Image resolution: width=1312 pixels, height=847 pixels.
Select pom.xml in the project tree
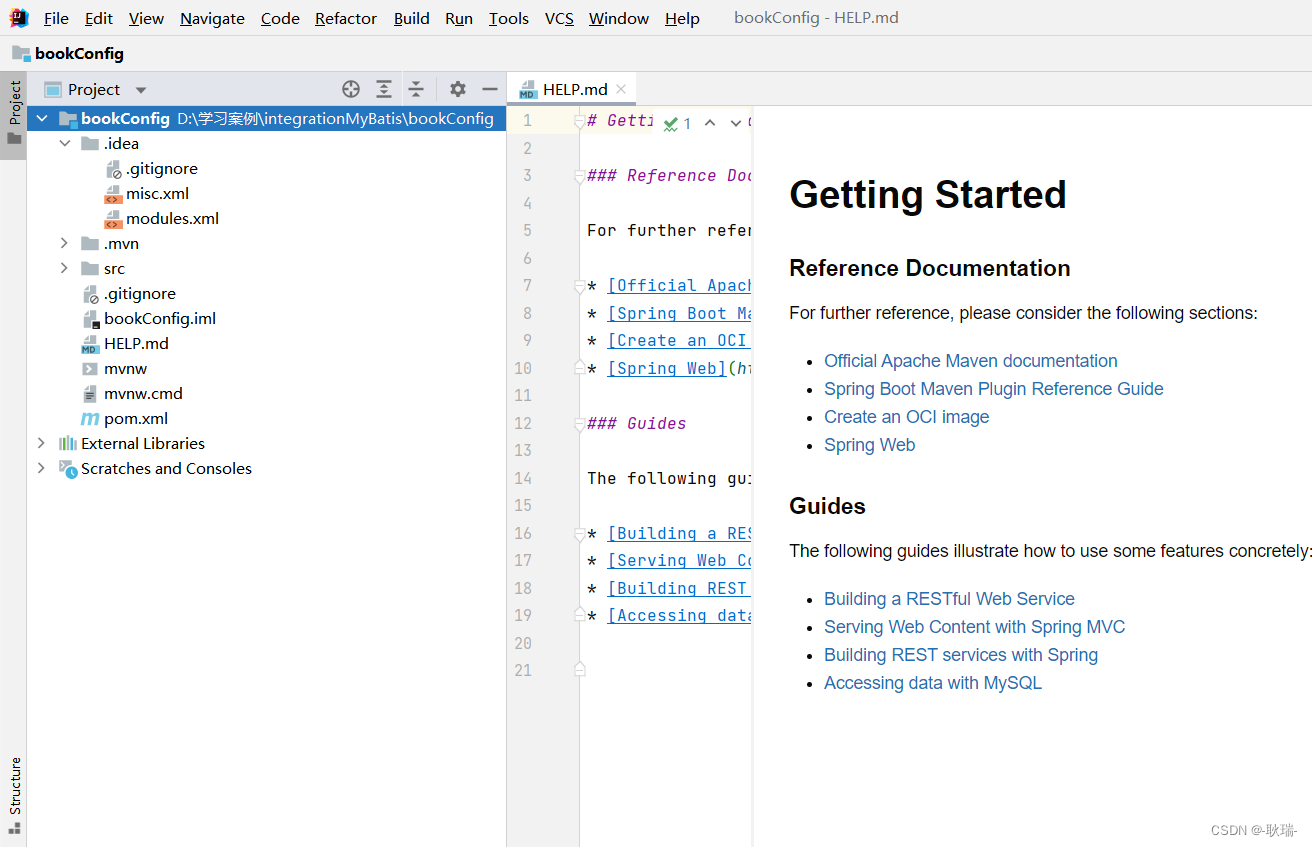(136, 419)
